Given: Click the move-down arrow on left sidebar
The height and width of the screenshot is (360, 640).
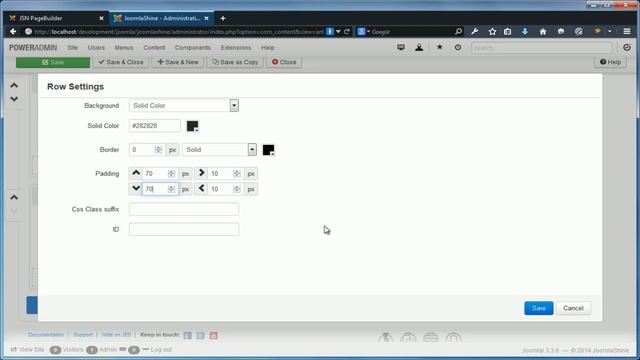Looking at the screenshot, I should (14, 99).
